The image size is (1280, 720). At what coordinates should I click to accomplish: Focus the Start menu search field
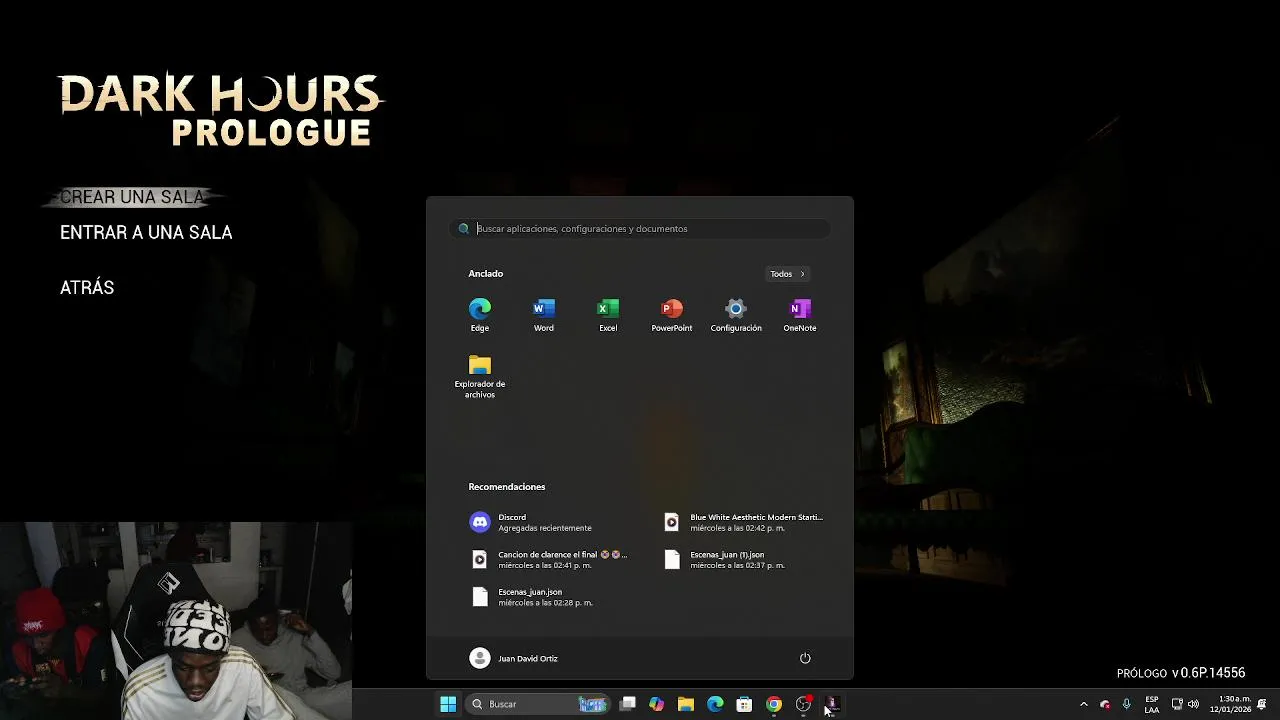(x=640, y=229)
